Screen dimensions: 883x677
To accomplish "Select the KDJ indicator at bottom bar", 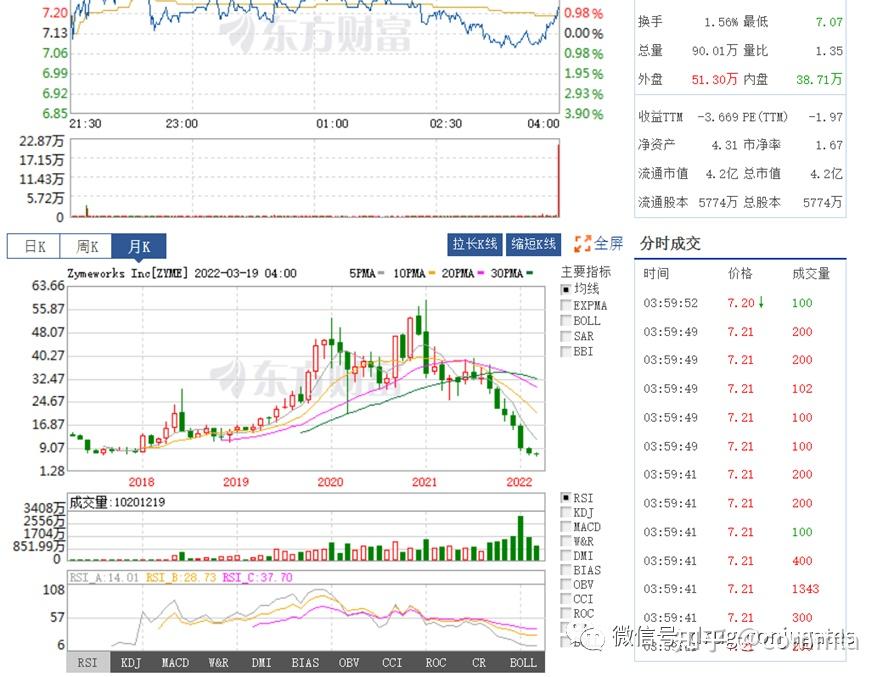I will pyautogui.click(x=129, y=662).
